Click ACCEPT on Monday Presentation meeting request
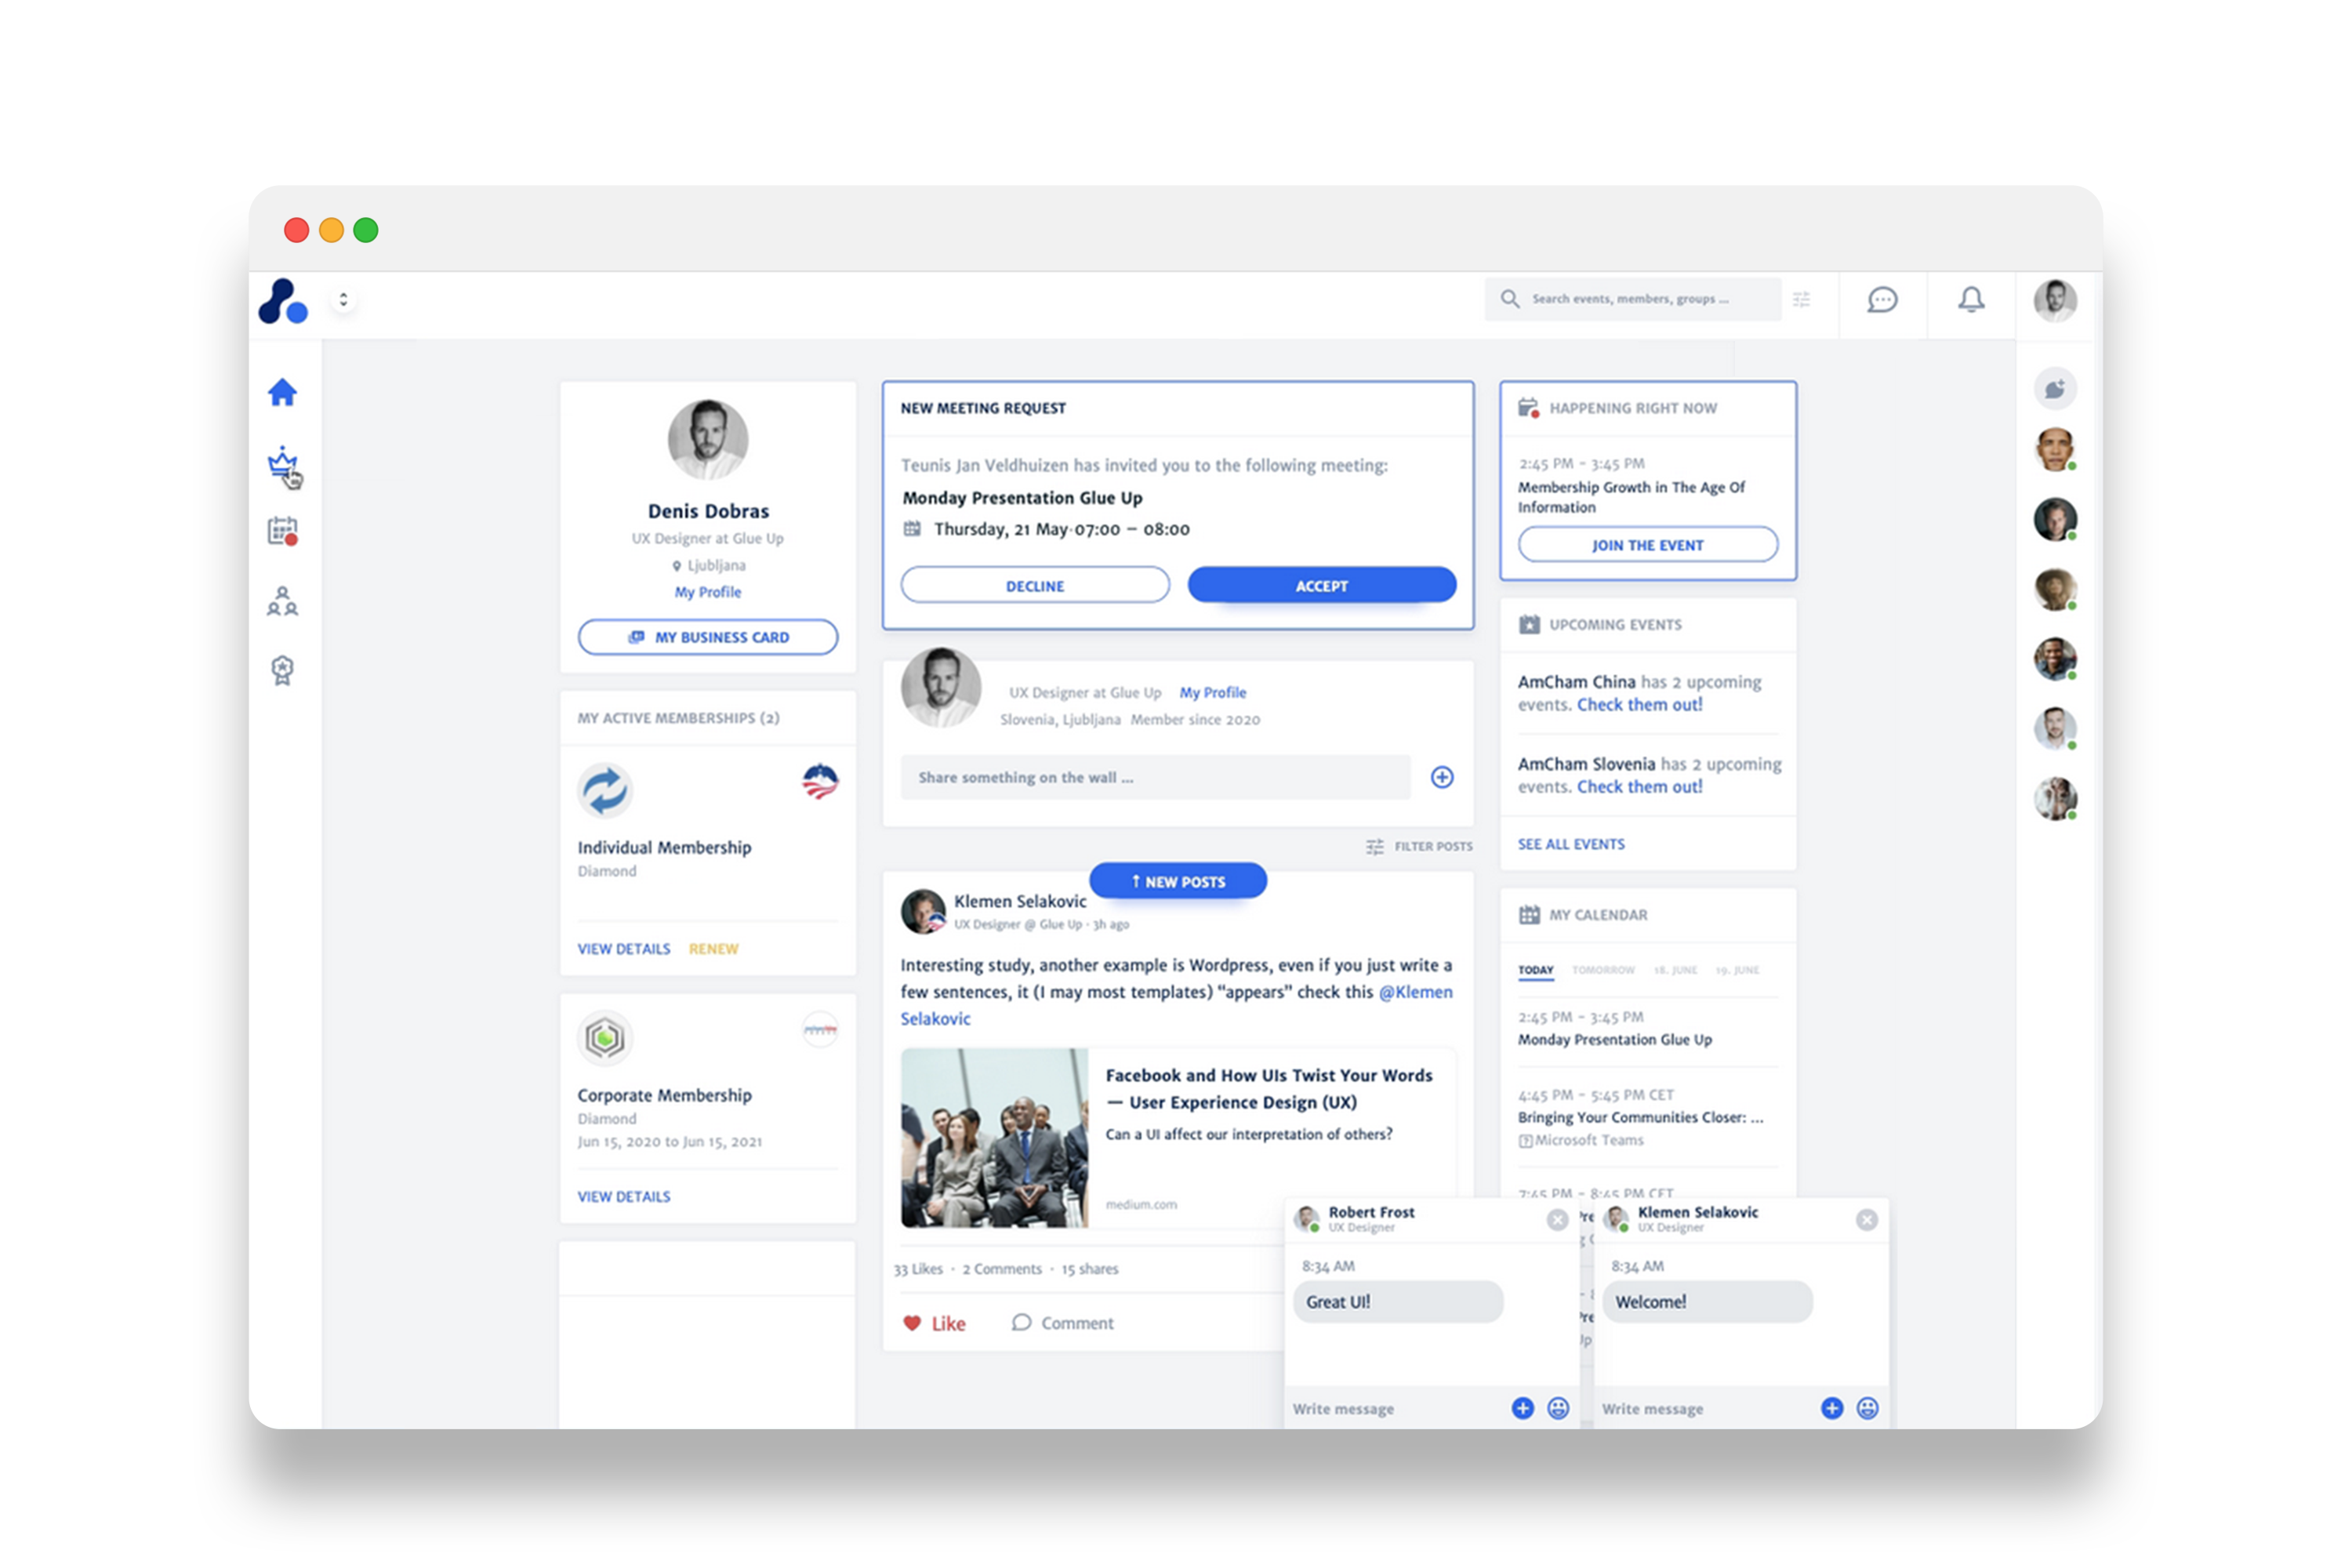This screenshot has width=2352, height=1568. coord(1323,585)
